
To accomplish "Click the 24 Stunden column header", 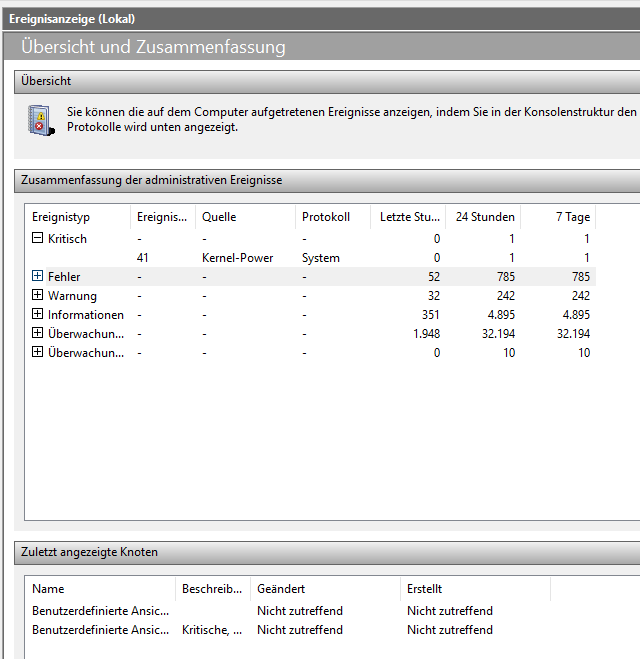I will point(483,217).
